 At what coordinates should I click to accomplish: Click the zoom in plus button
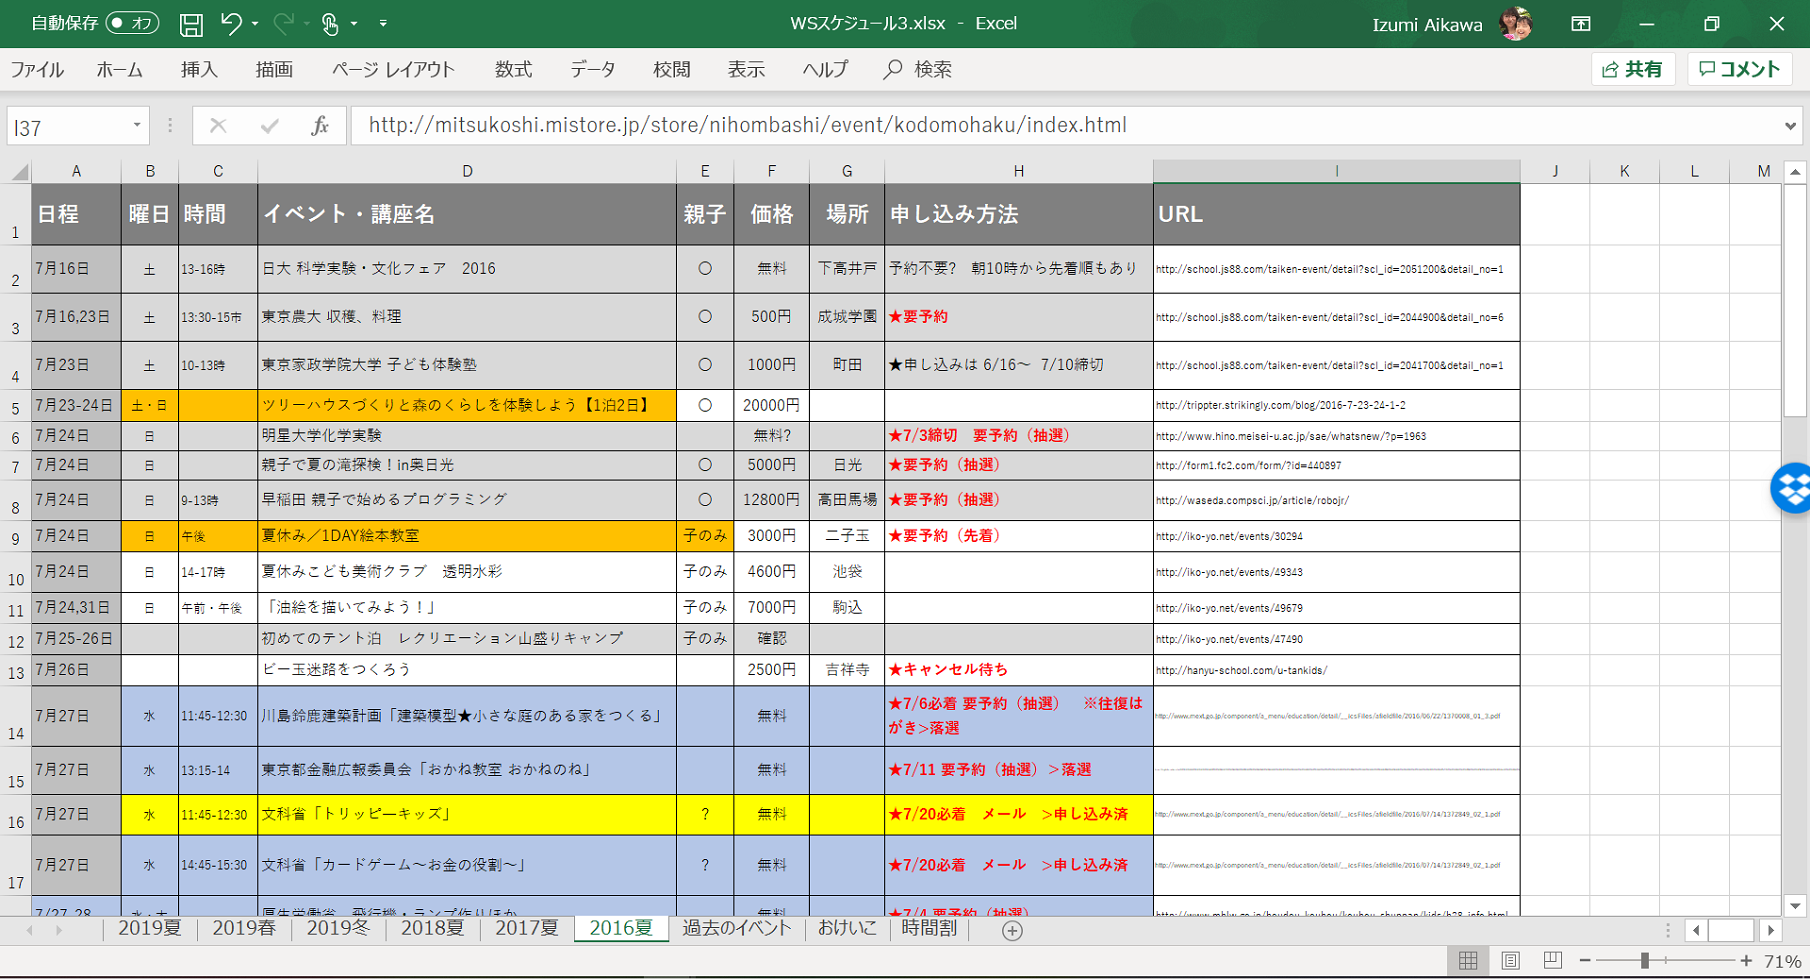[1746, 961]
